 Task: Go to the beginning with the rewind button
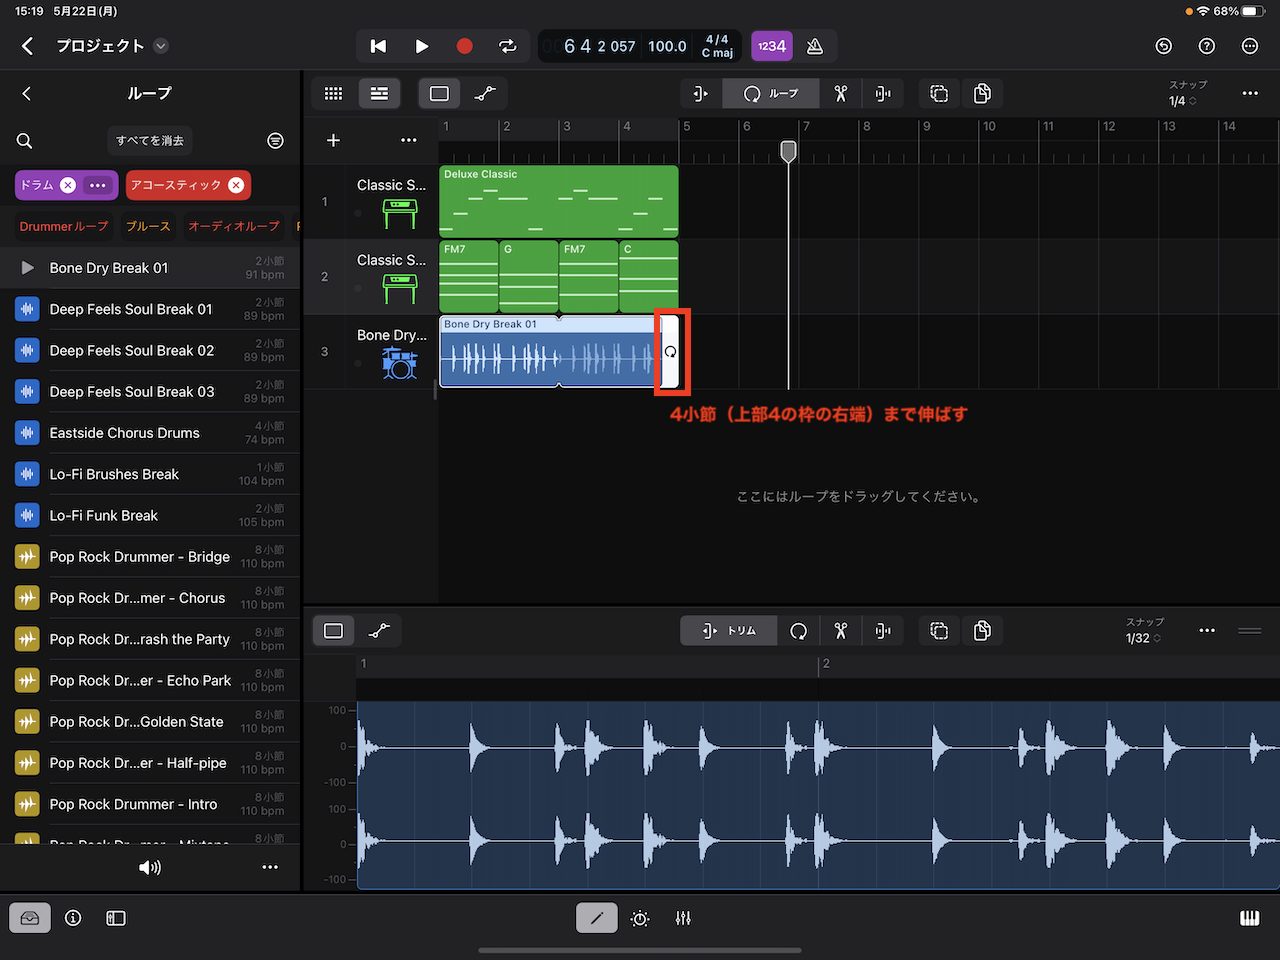(x=378, y=46)
